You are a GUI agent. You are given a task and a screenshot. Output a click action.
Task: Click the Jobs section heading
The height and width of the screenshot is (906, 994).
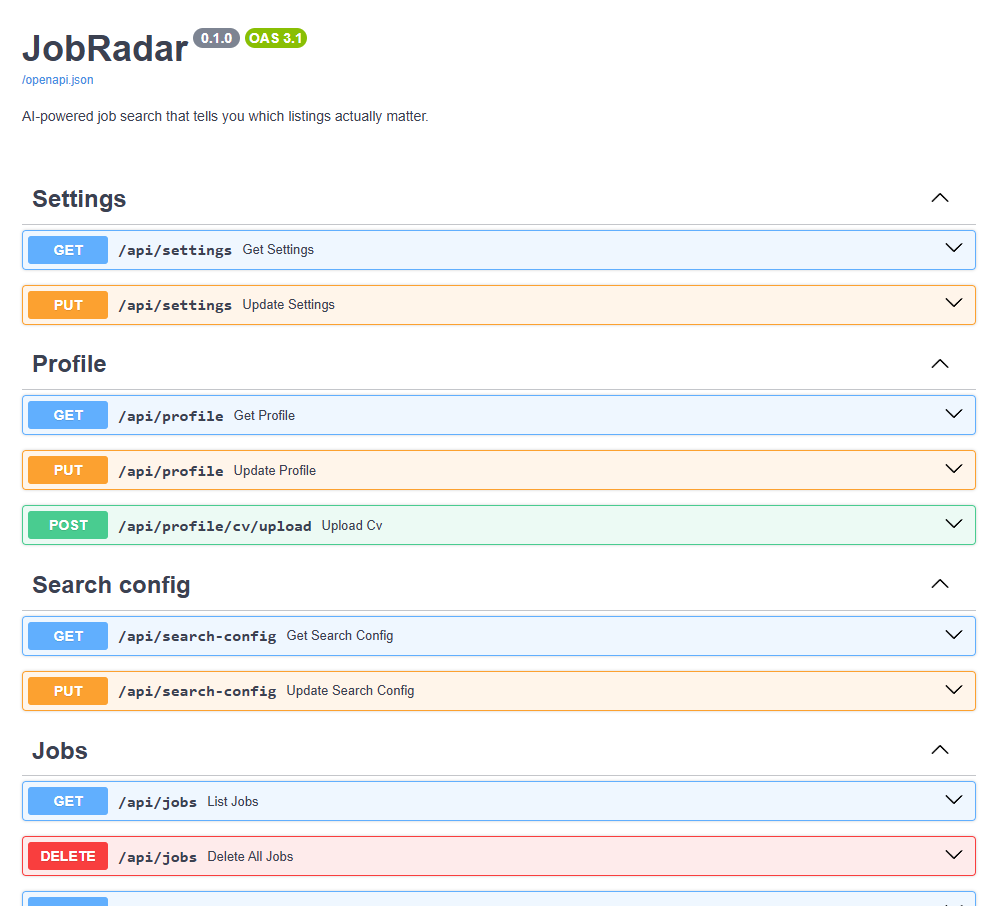pos(60,751)
